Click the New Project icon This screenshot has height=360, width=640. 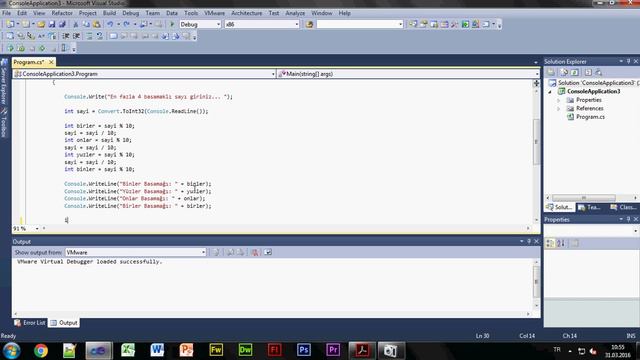click(x=11, y=24)
